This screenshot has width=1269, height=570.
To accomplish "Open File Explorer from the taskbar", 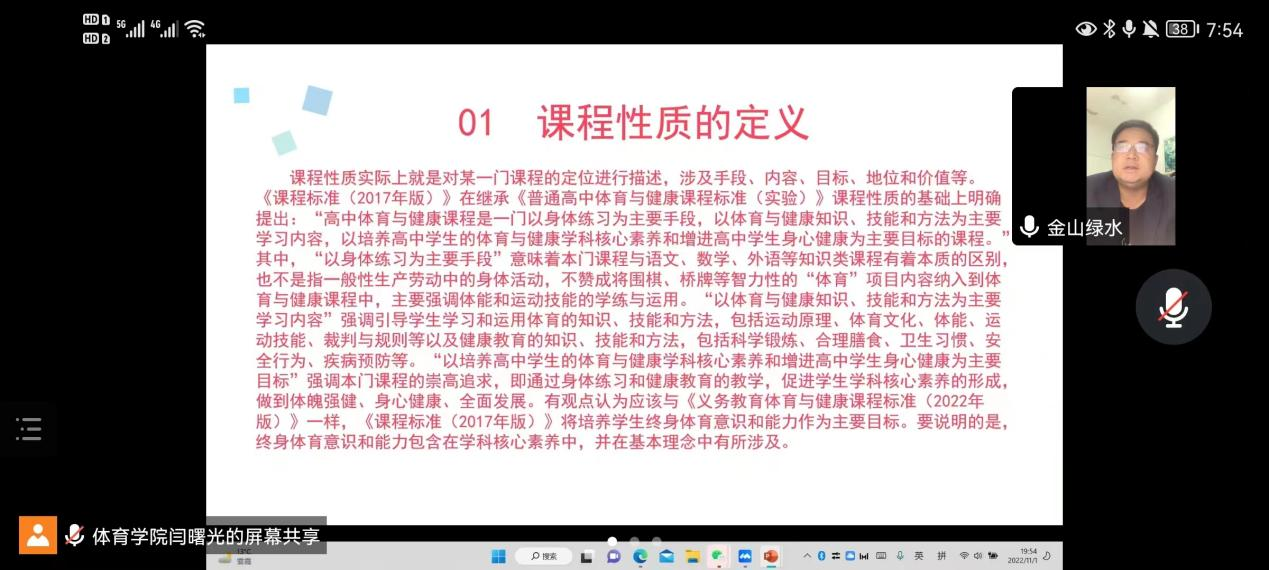I will [692, 556].
